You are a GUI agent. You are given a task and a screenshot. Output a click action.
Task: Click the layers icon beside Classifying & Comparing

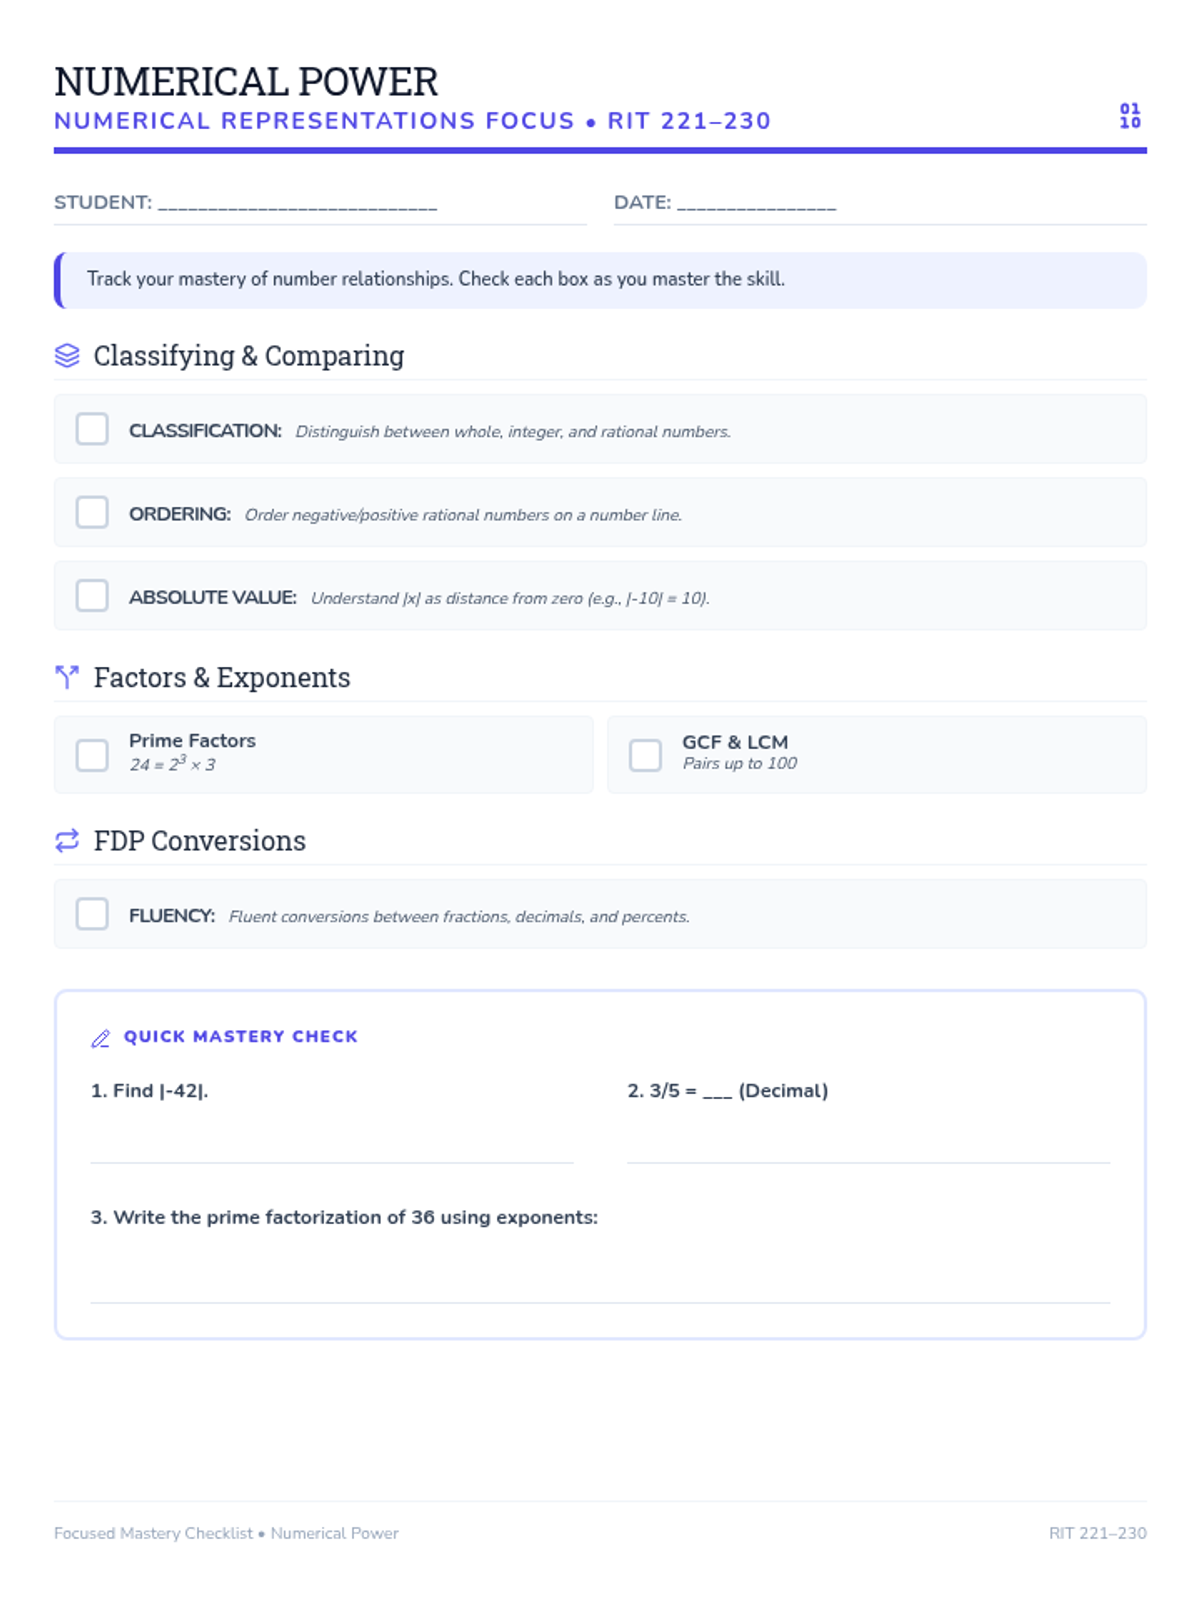(x=67, y=356)
